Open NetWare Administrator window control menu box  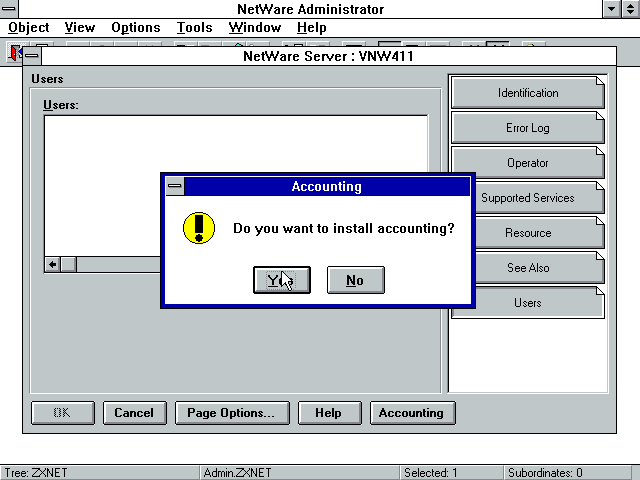(9, 9)
